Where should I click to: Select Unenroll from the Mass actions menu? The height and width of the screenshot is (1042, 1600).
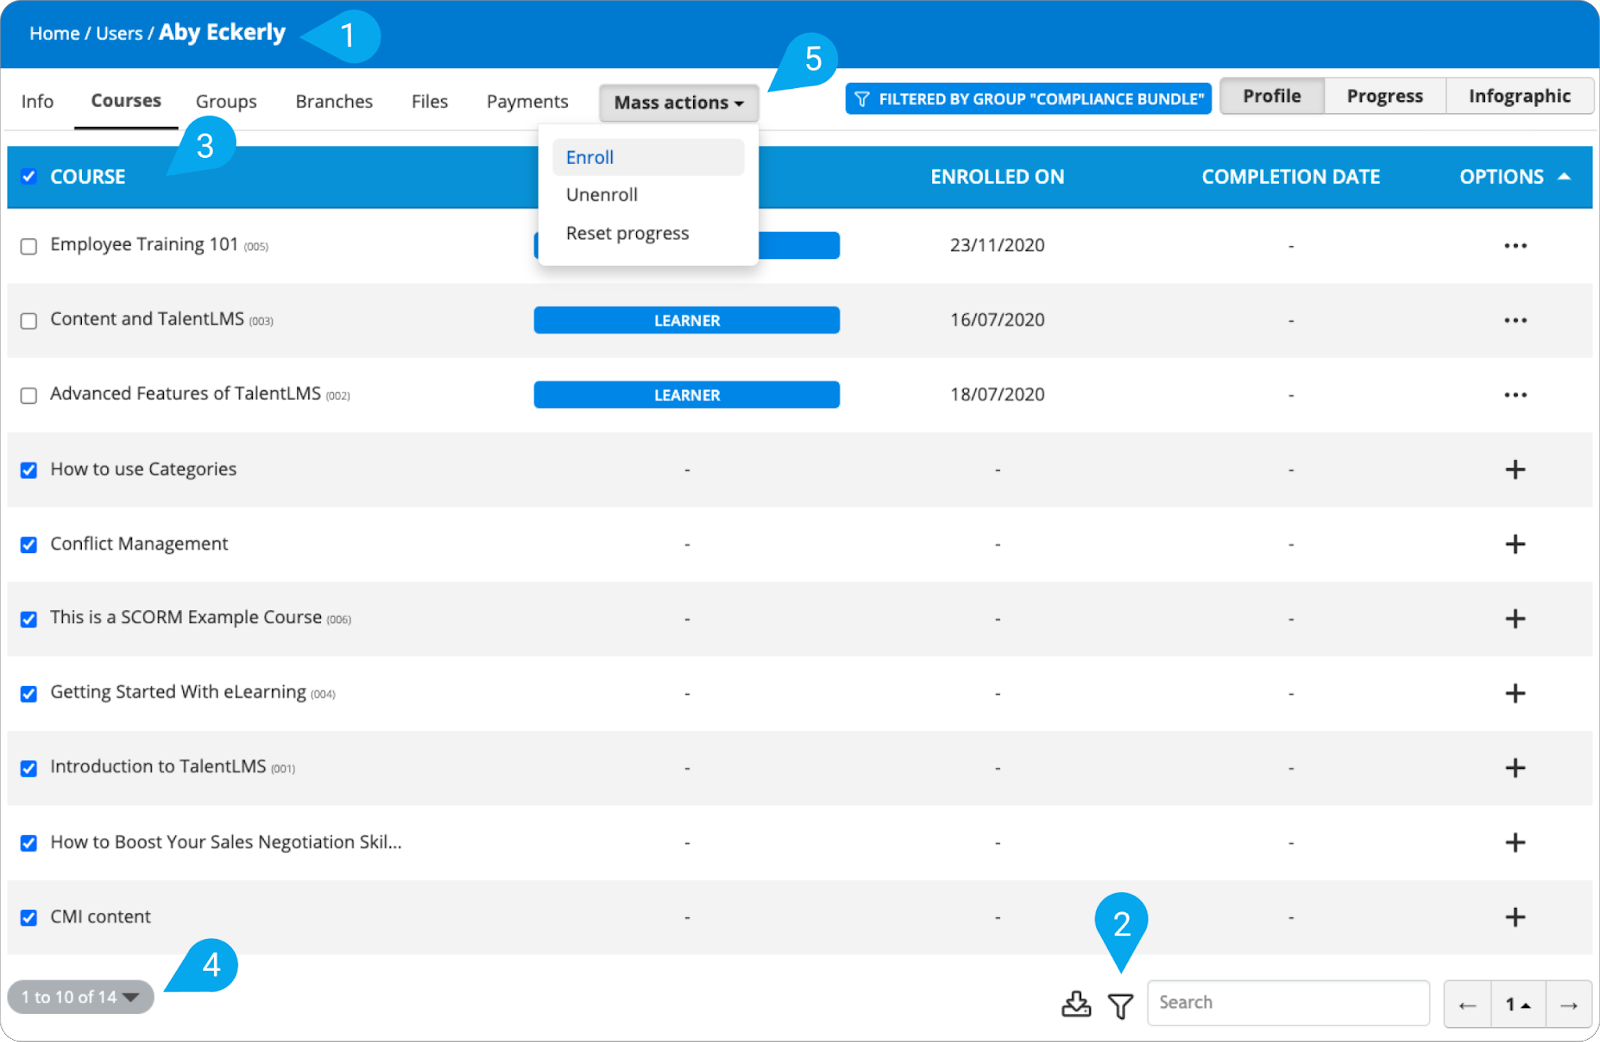[602, 195]
